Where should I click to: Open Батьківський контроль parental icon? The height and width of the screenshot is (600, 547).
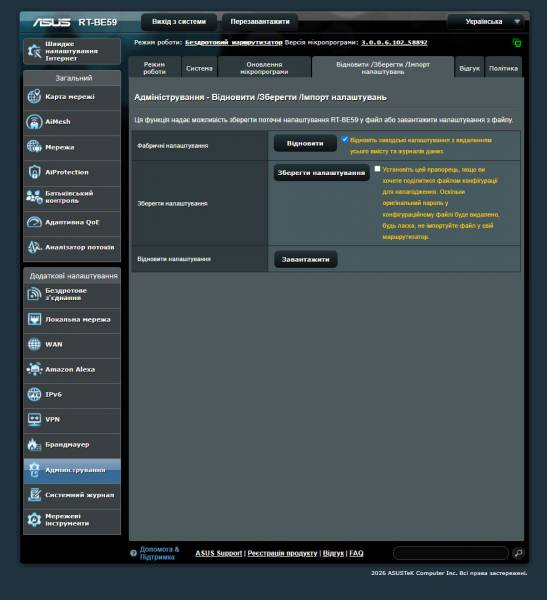pos(34,197)
